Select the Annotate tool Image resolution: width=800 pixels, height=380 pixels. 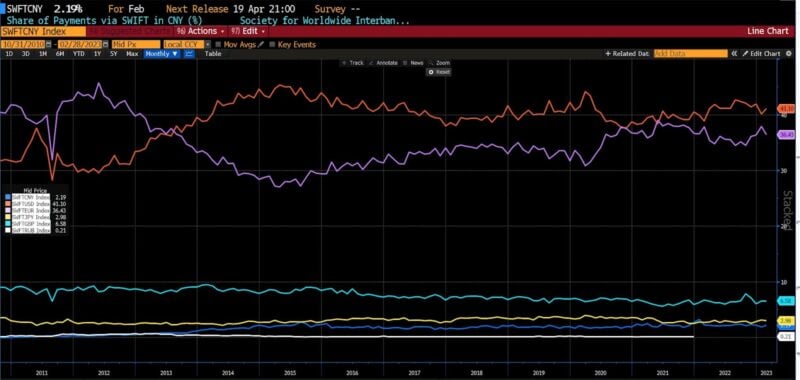point(384,63)
